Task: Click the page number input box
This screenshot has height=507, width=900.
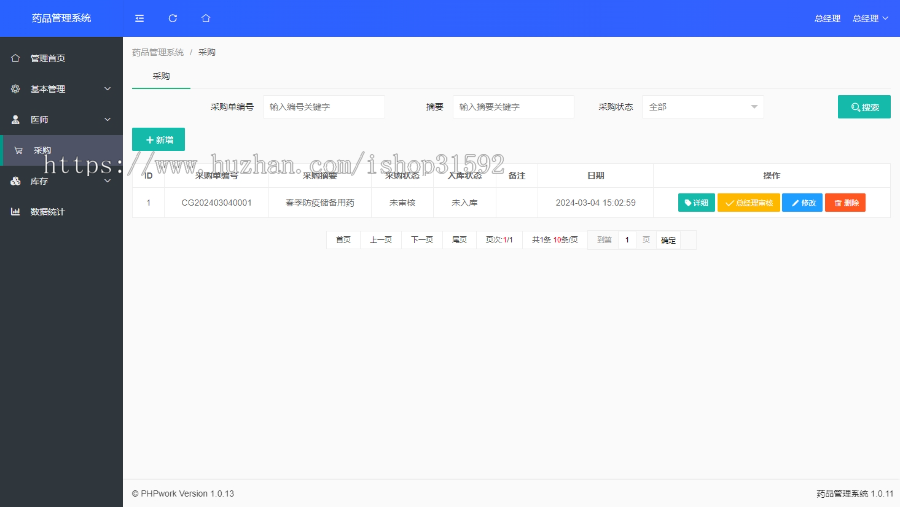Action: pyautogui.click(x=627, y=240)
